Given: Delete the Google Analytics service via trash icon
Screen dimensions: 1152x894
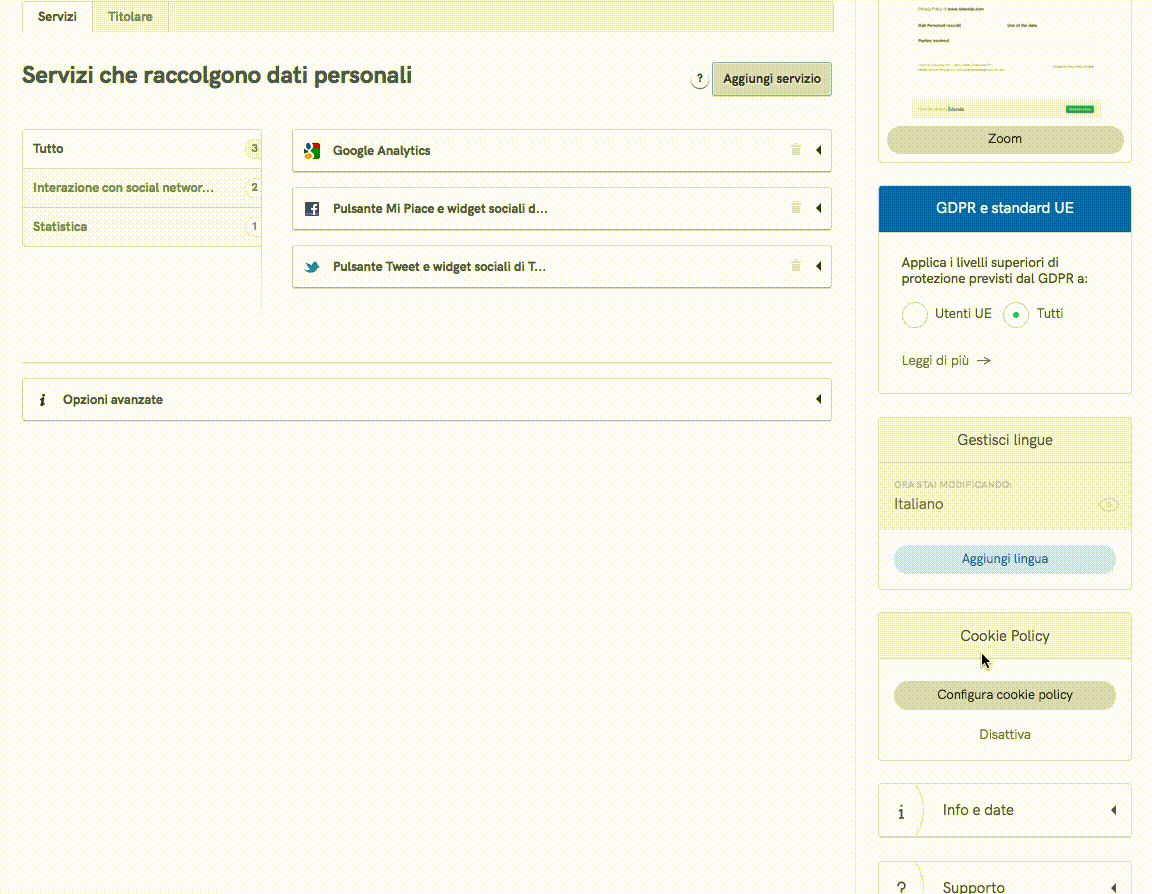Looking at the screenshot, I should [796, 150].
